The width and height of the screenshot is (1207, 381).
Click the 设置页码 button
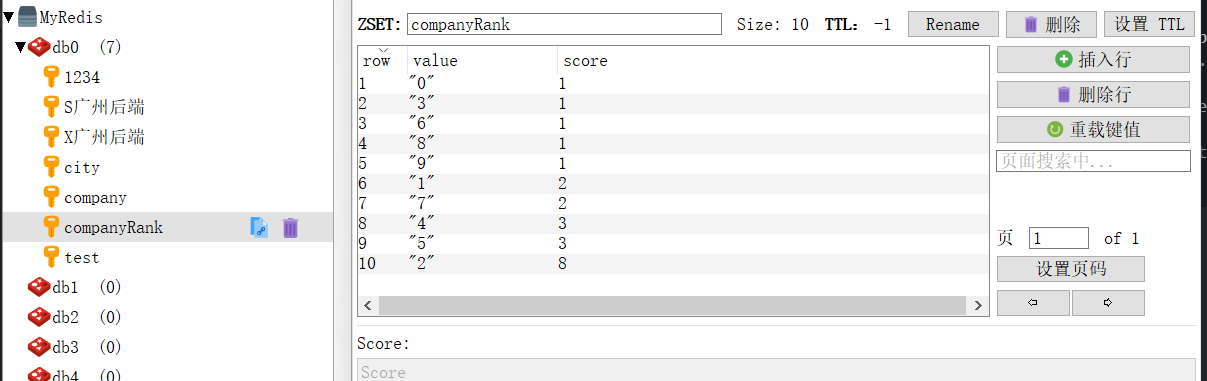coord(1071,268)
